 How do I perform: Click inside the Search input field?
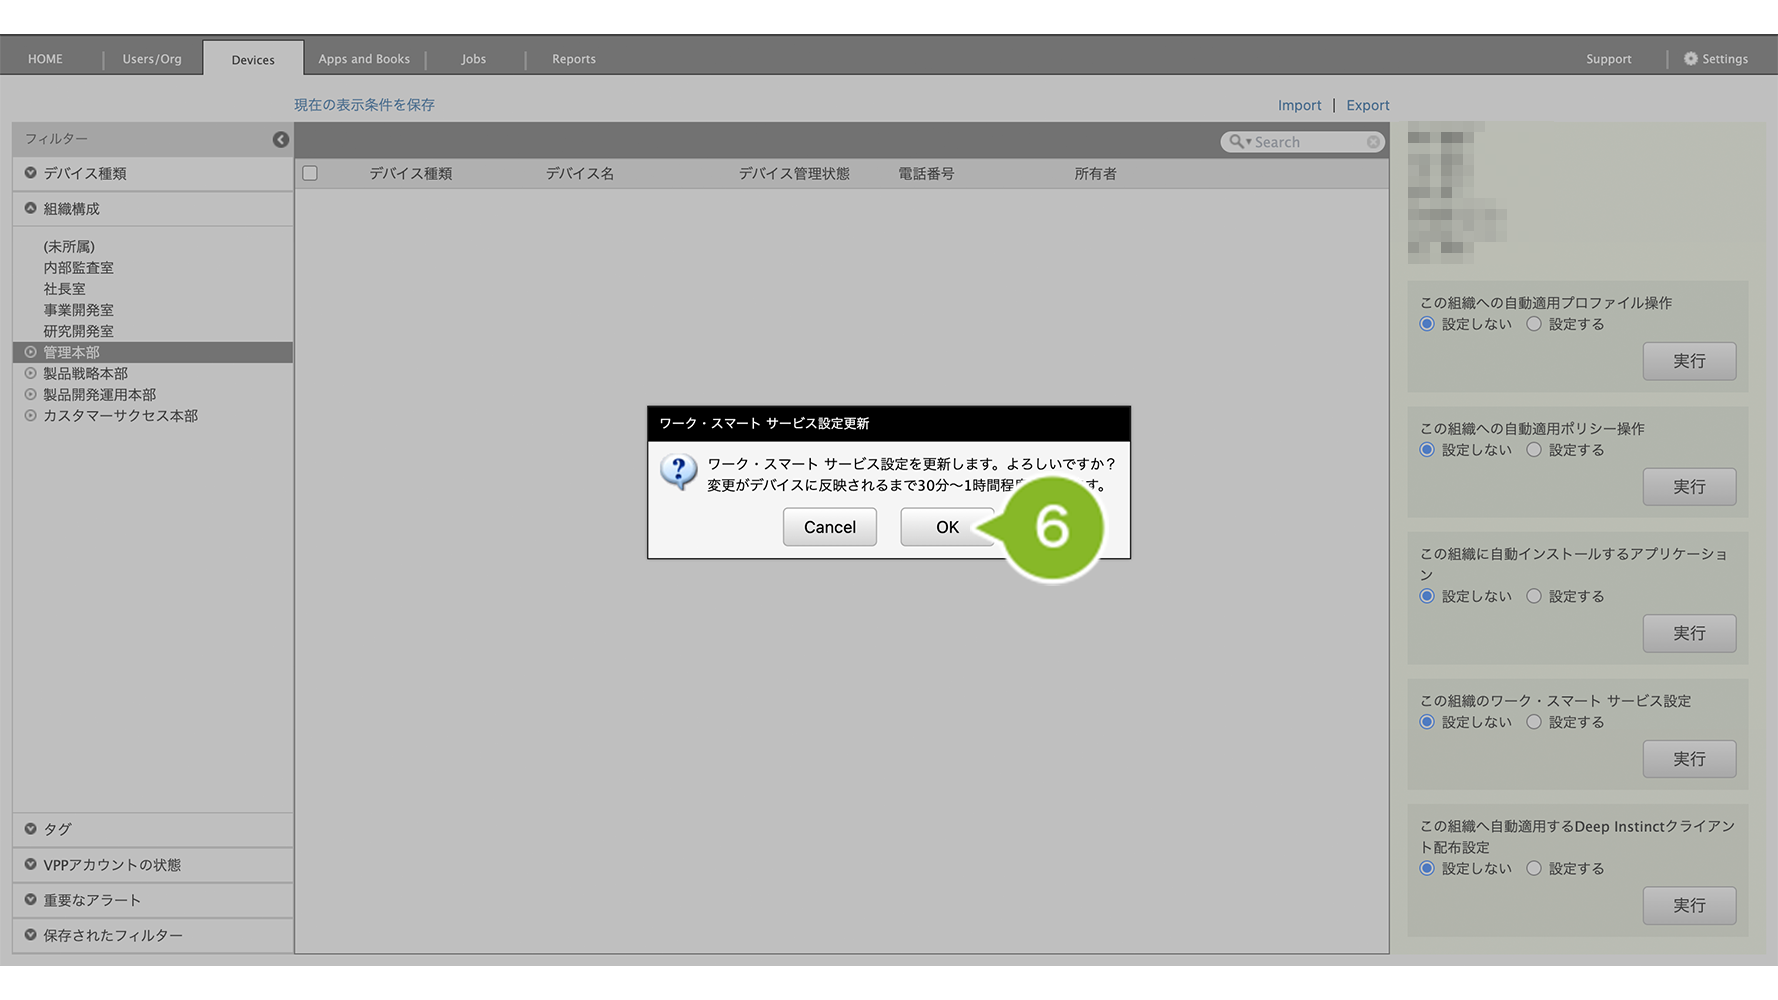pyautogui.click(x=1306, y=142)
